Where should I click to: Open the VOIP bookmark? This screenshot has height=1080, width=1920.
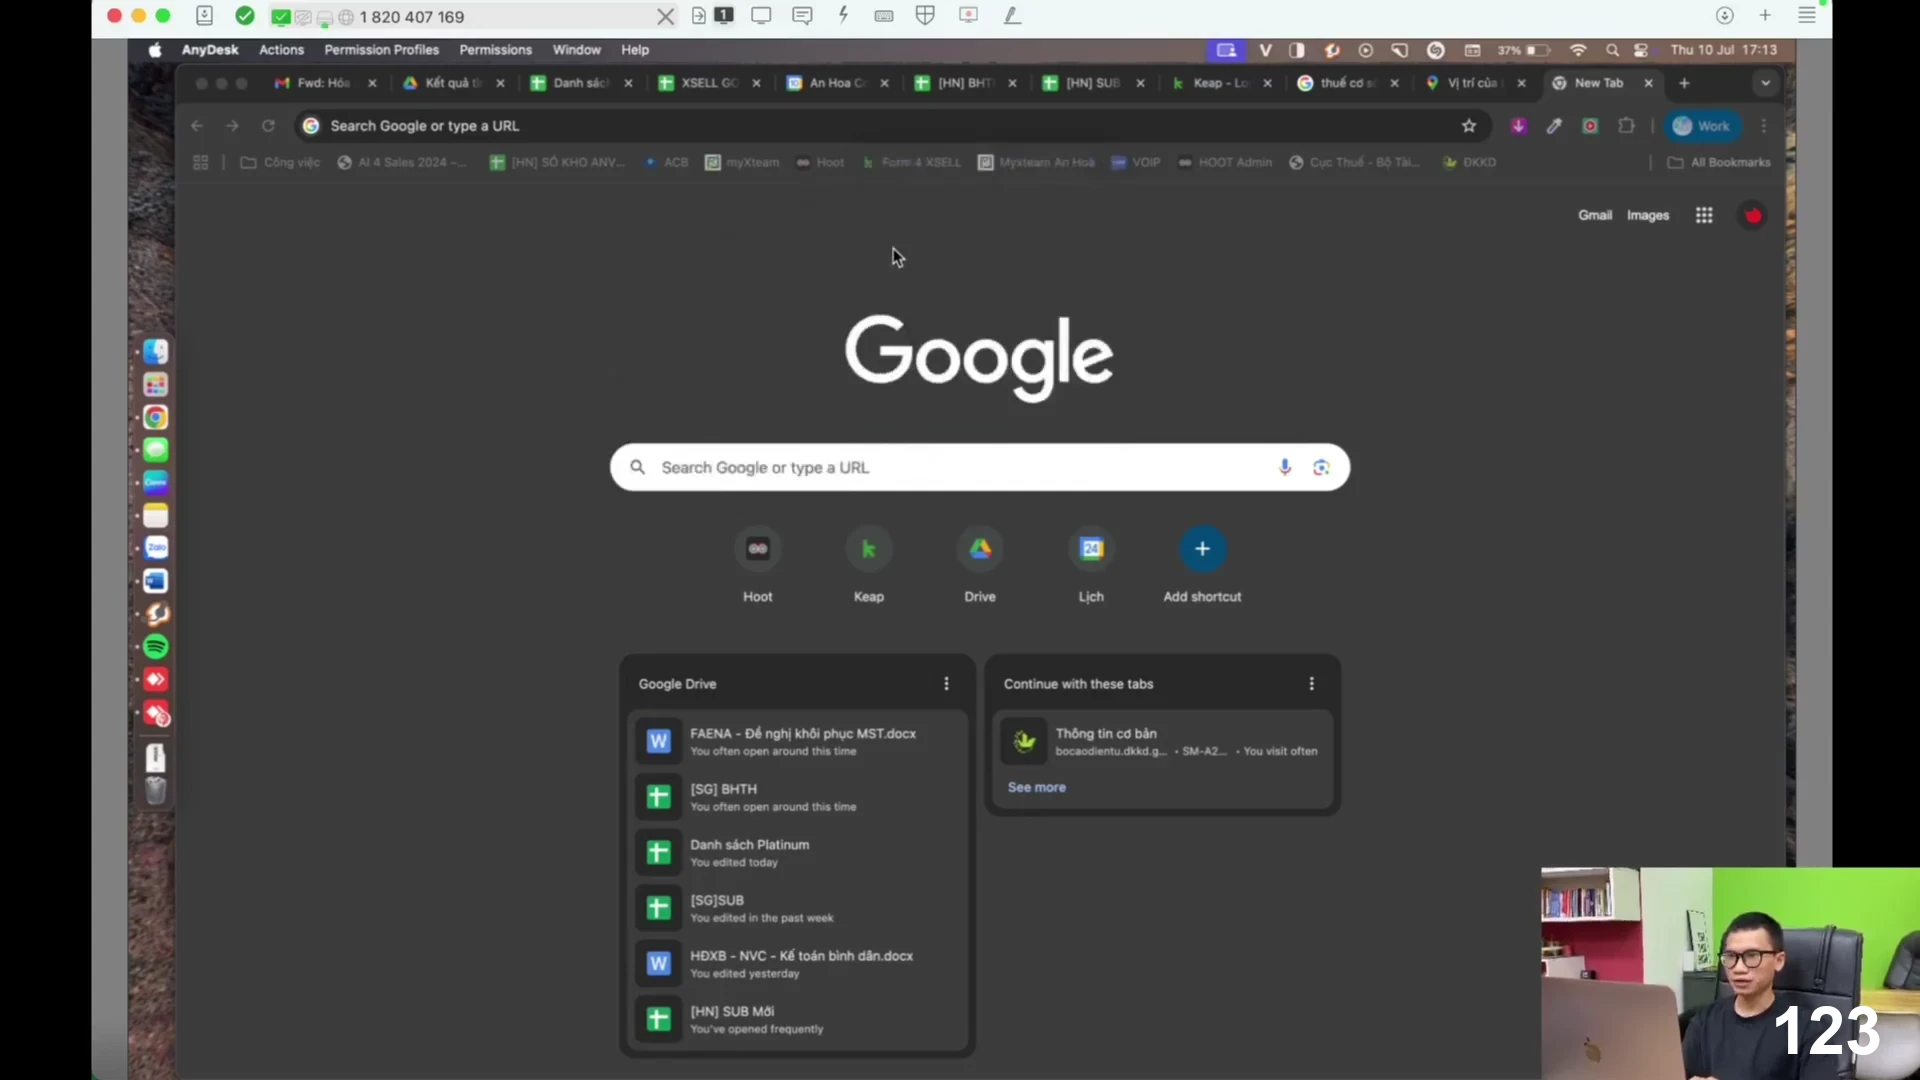tap(1136, 162)
